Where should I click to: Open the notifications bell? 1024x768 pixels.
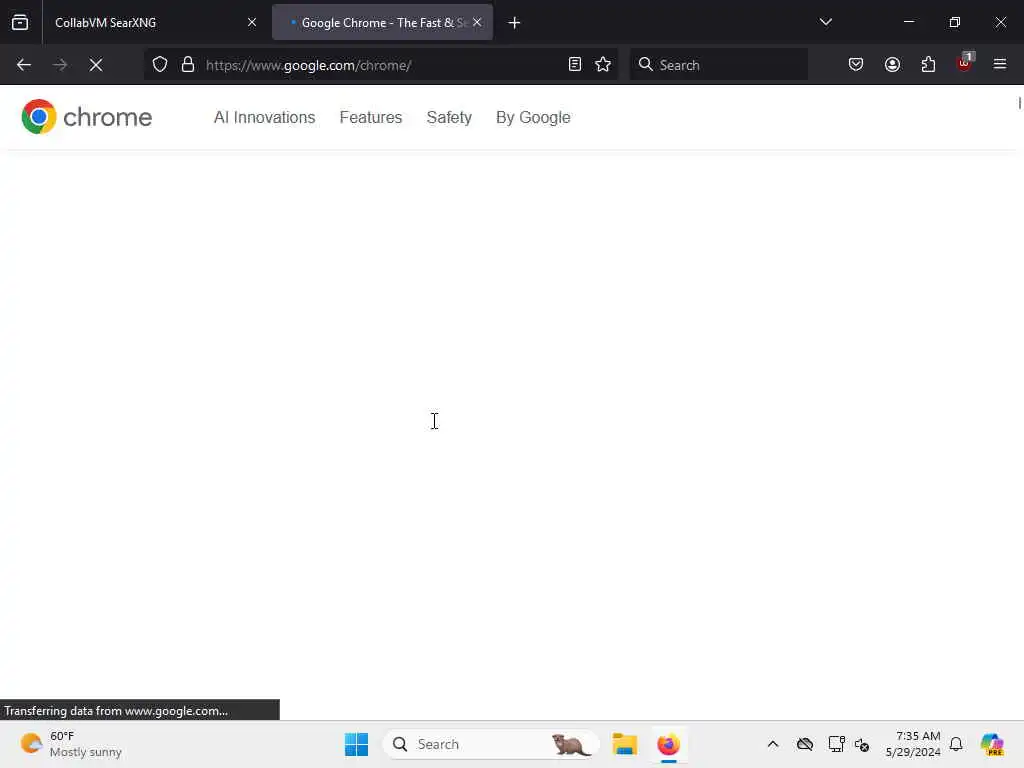(956, 744)
